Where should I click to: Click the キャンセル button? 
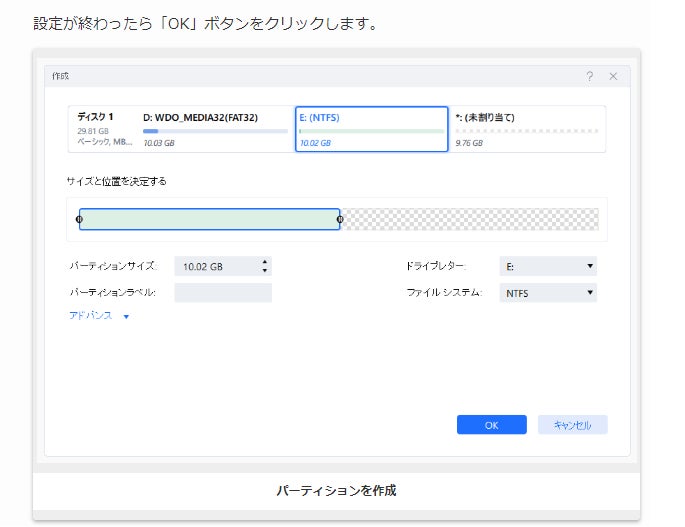click(x=572, y=425)
